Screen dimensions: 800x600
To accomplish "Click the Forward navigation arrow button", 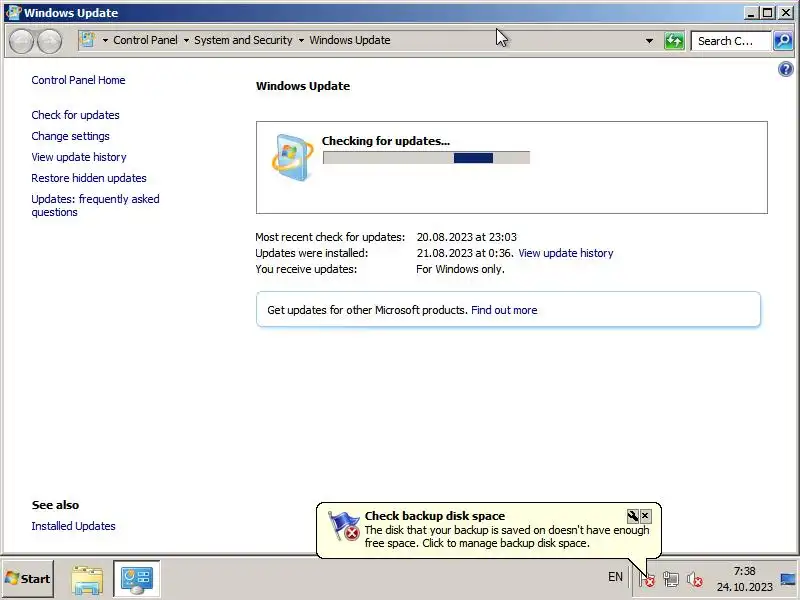I will coord(49,41).
